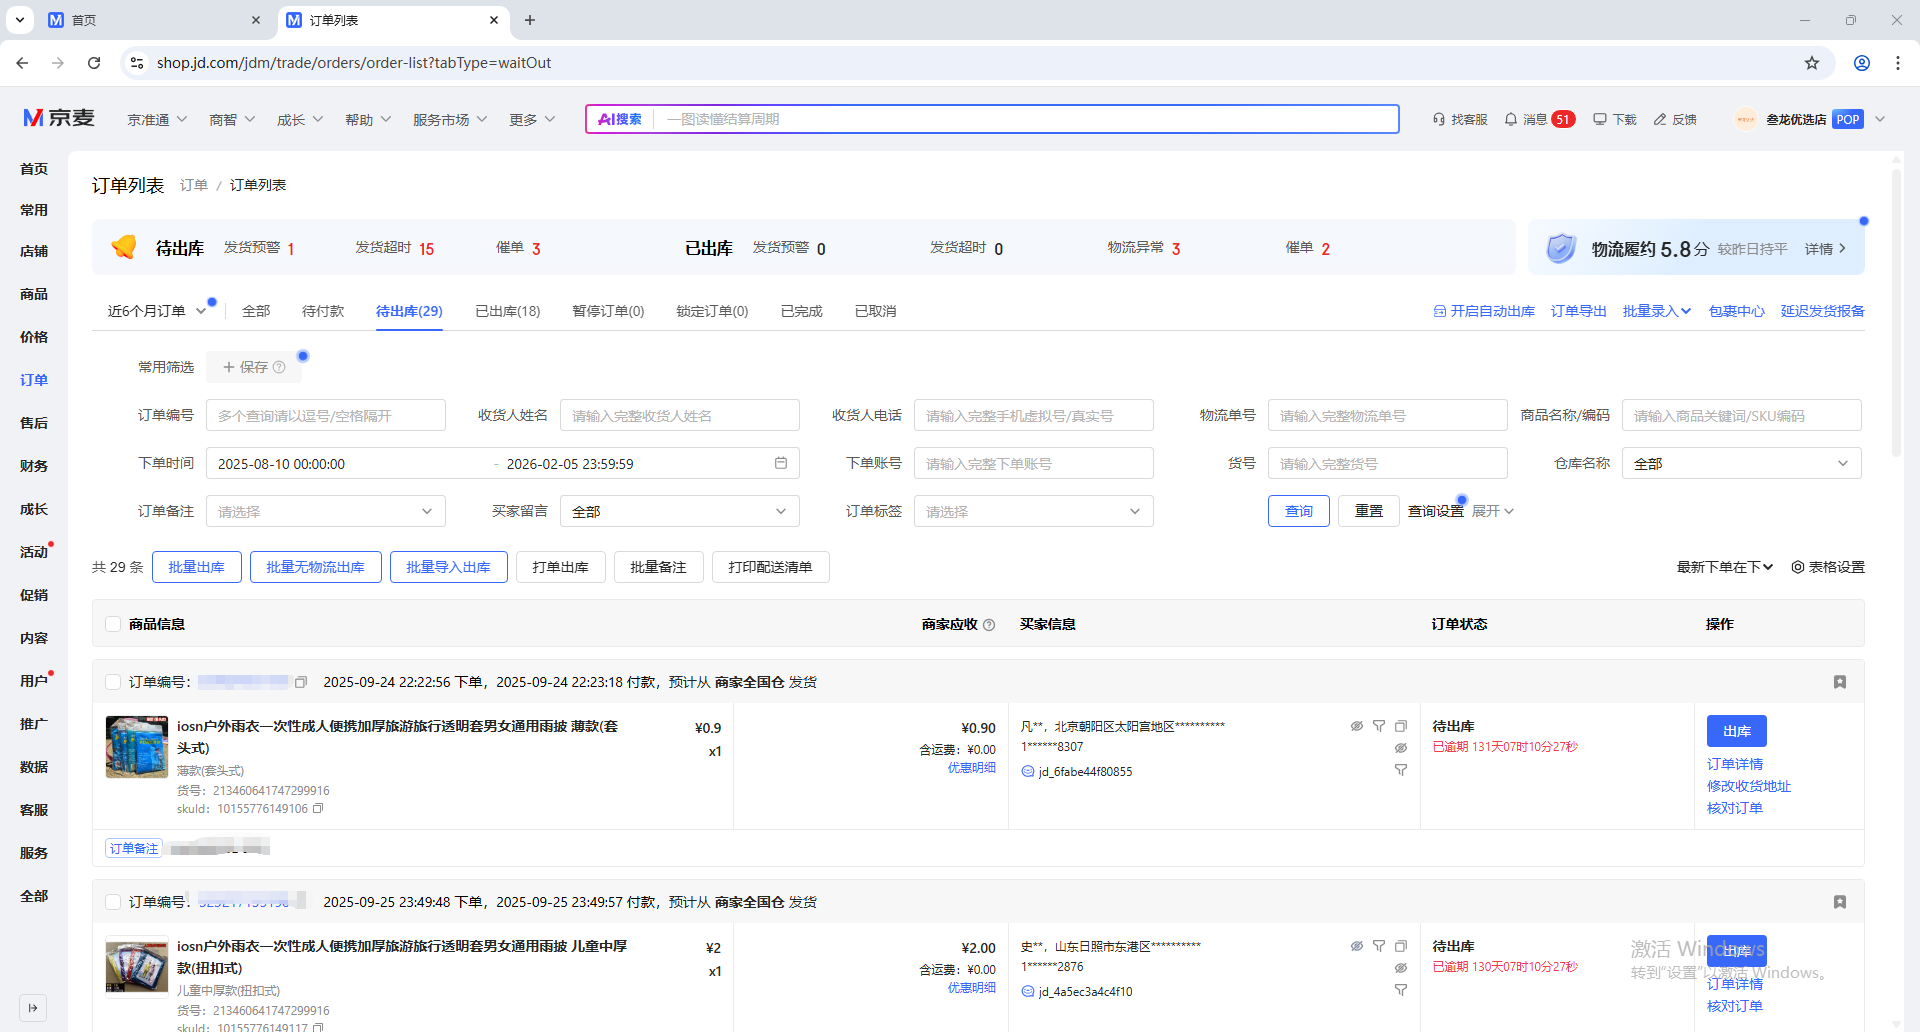Open the 仓库名称 dropdown

point(1740,464)
